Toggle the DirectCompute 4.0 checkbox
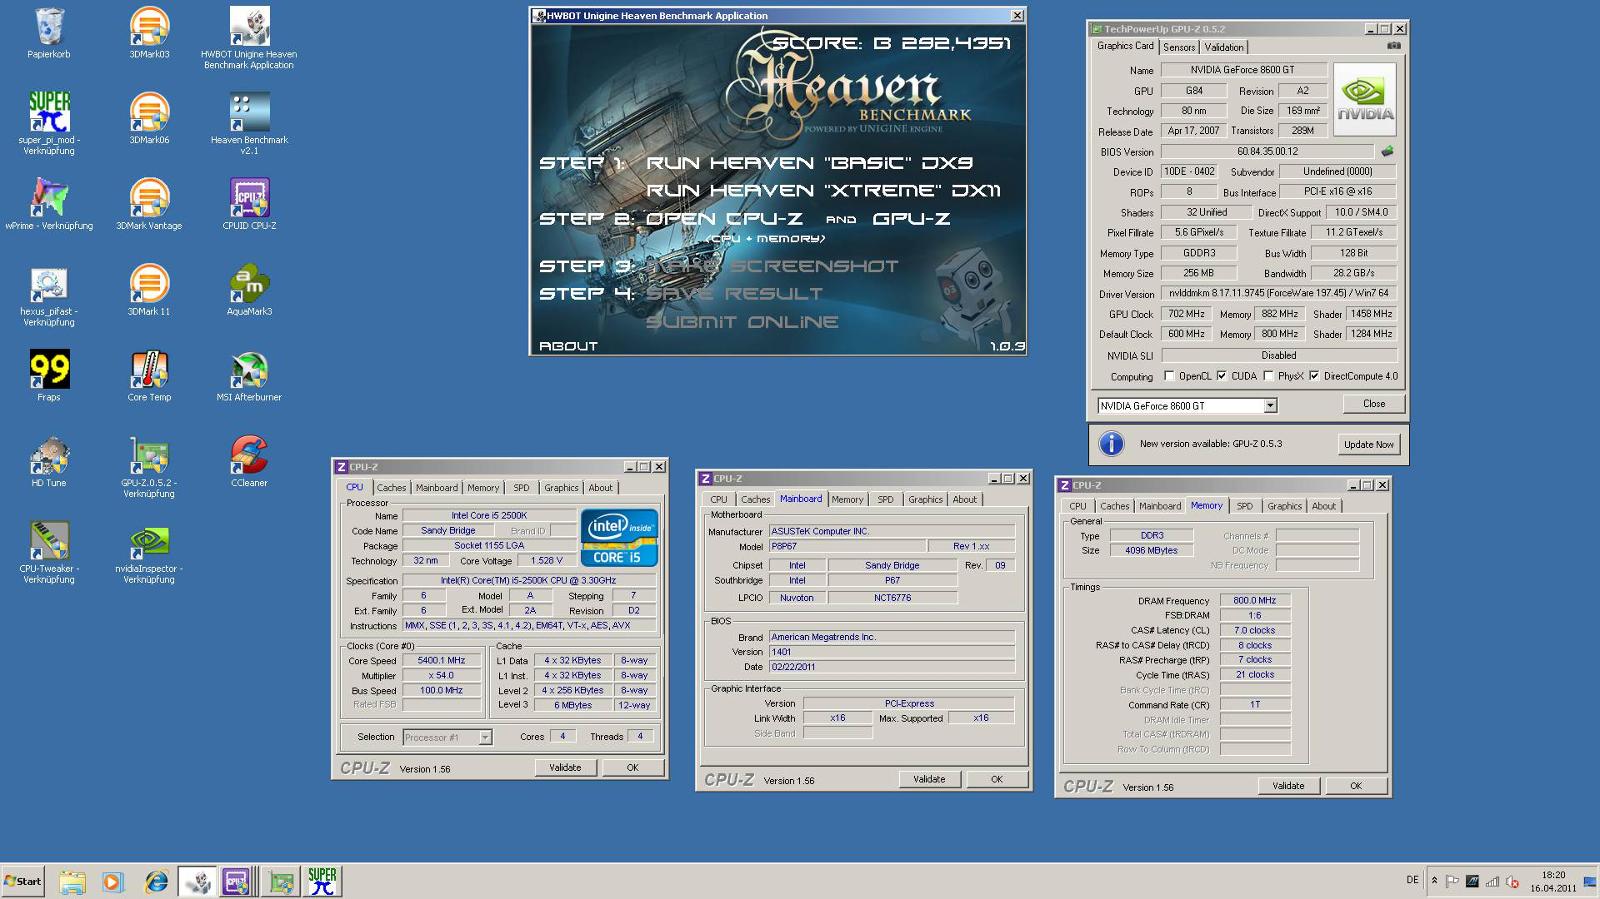The image size is (1600, 899). pyautogui.click(x=1314, y=376)
